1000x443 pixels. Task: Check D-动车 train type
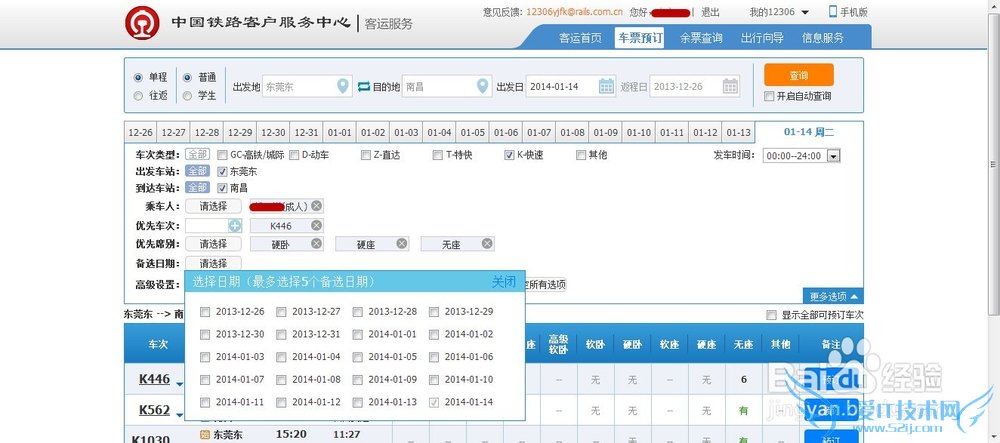pos(294,155)
